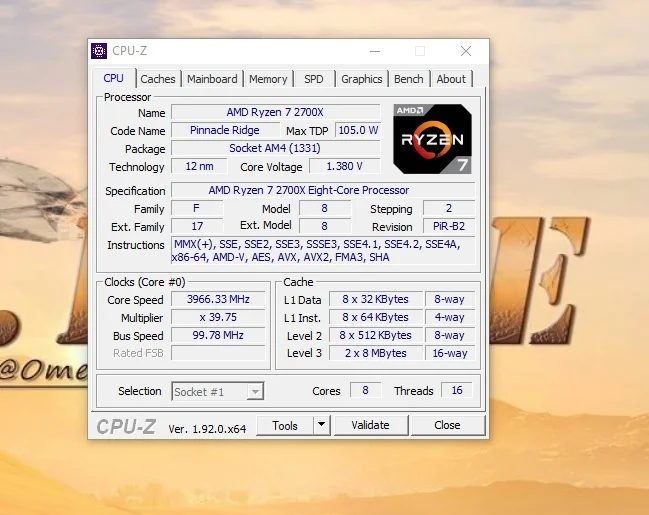Click the Core Speed value 3966.33 MHz
Screen dimensions: 649x515
pyautogui.click(x=218, y=299)
